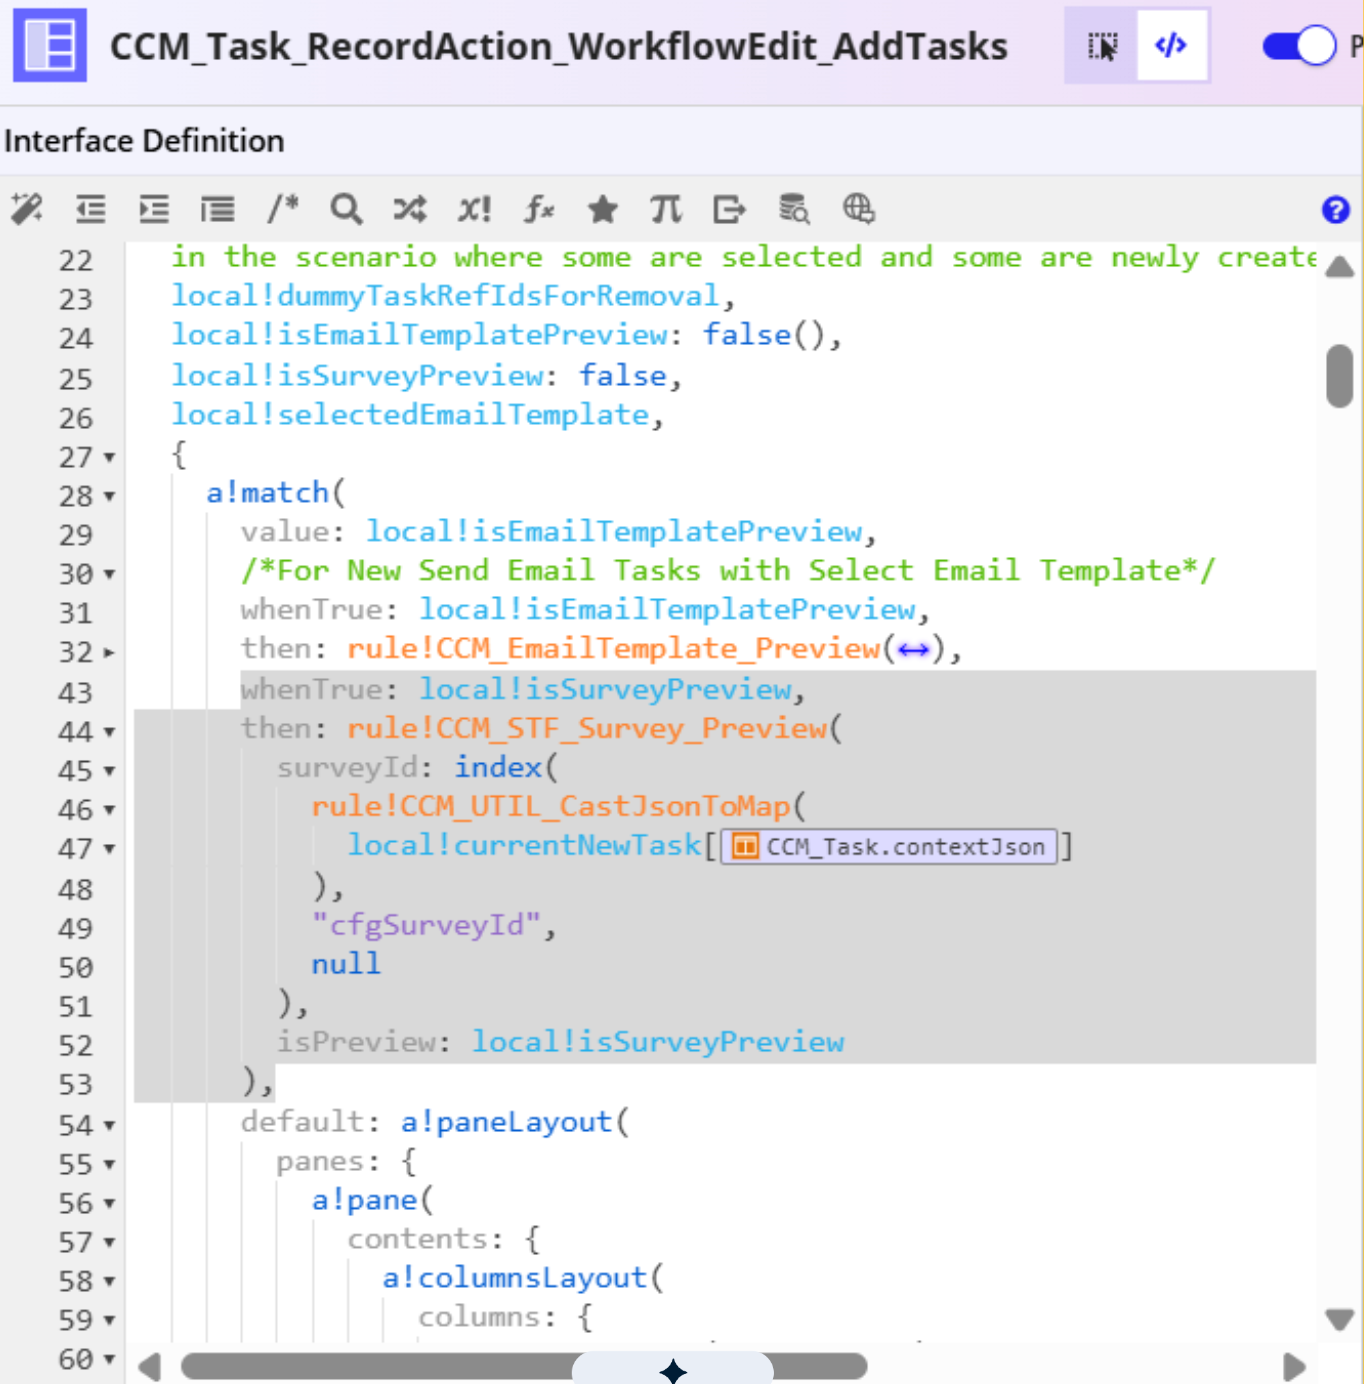Click rule!CCM_EmailTemplate_Preview reference
This screenshot has height=1384, width=1364.
(613, 649)
